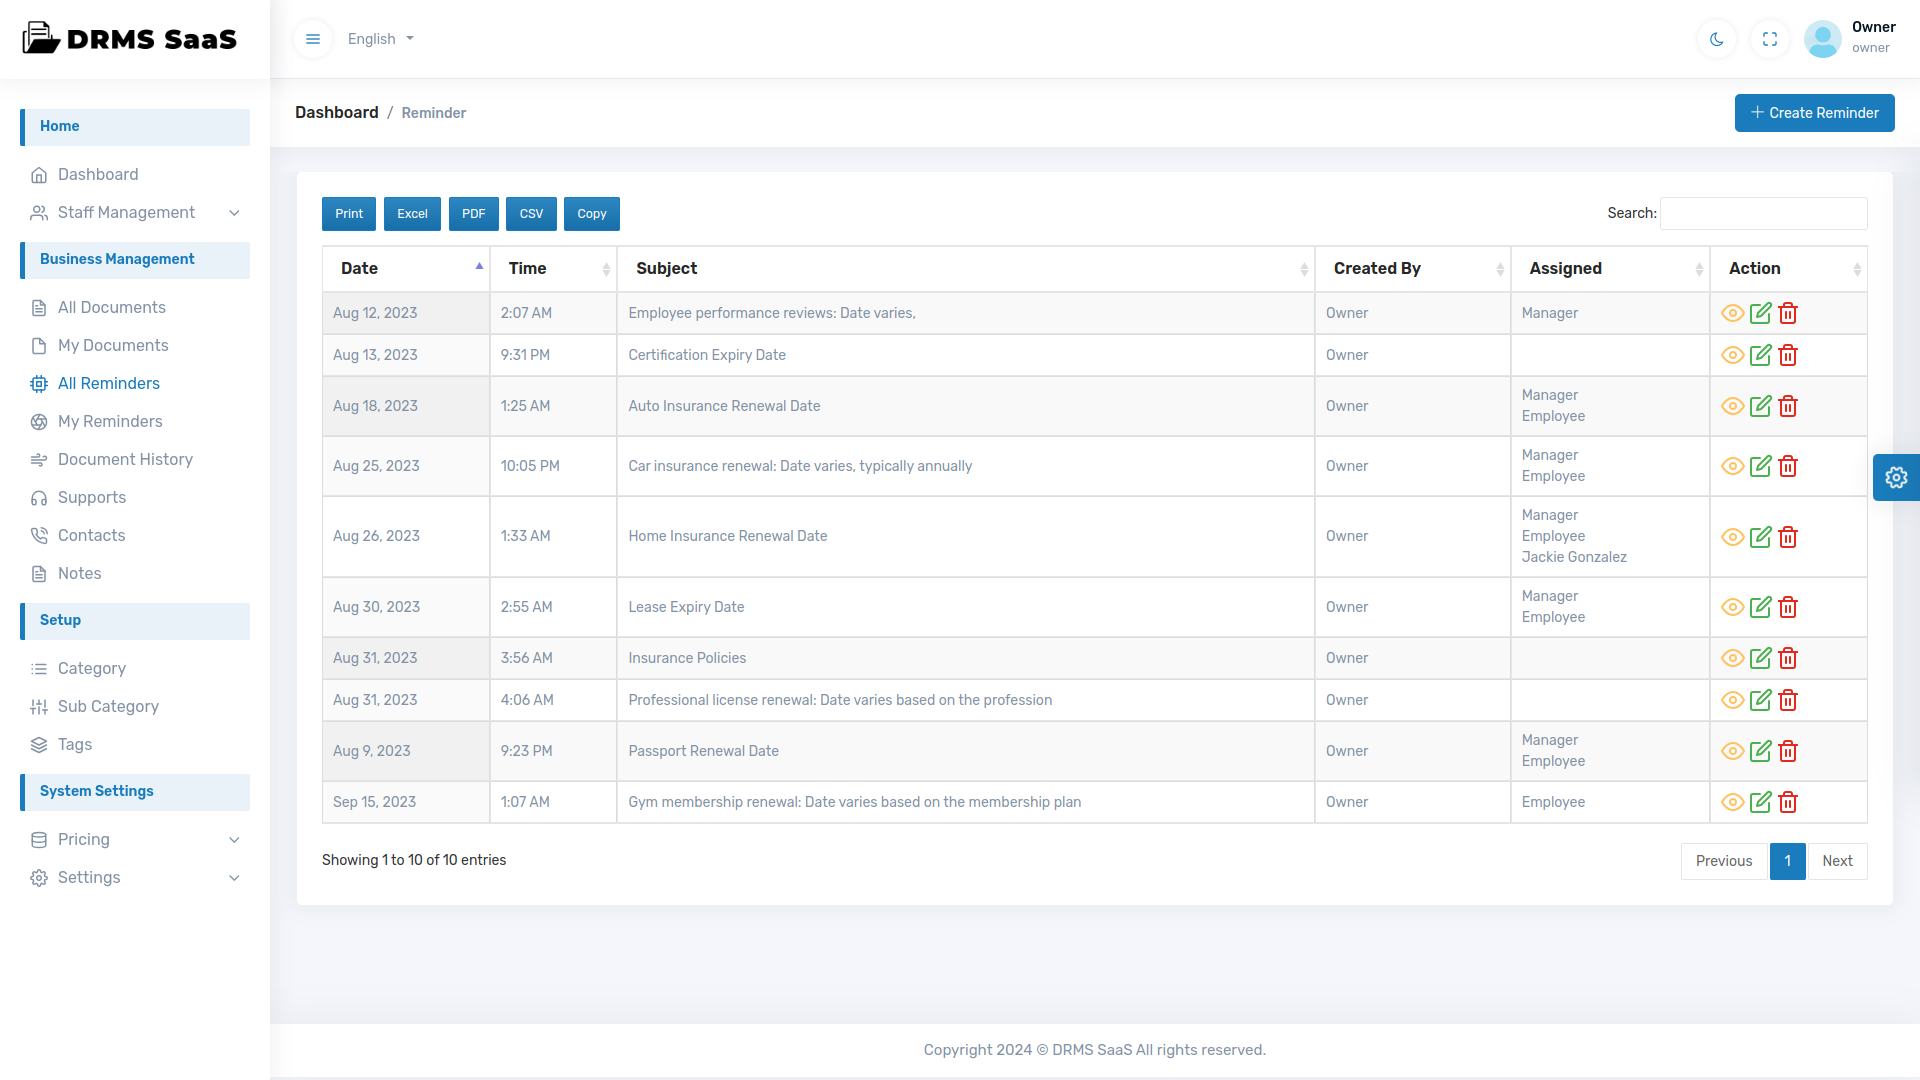Show details of Certification Expiry Date reminder

(1732, 355)
